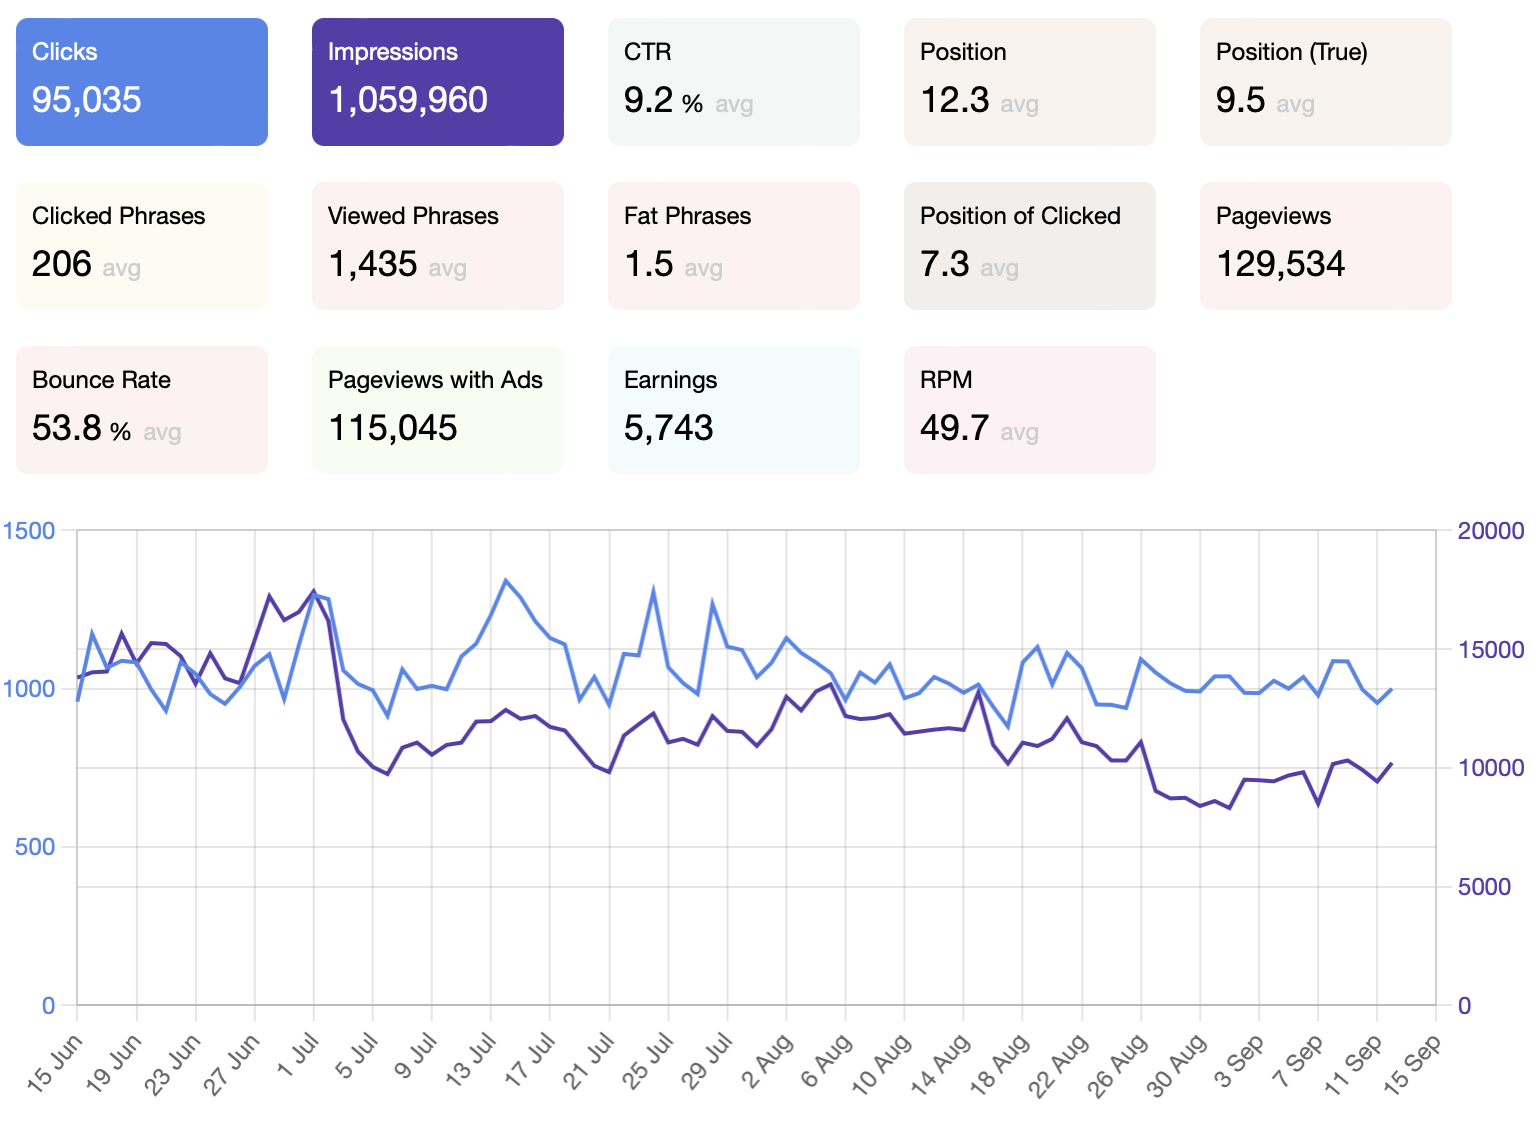Click the 5000 right axis label
The width and height of the screenshot is (1536, 1134).
[x=1484, y=887]
